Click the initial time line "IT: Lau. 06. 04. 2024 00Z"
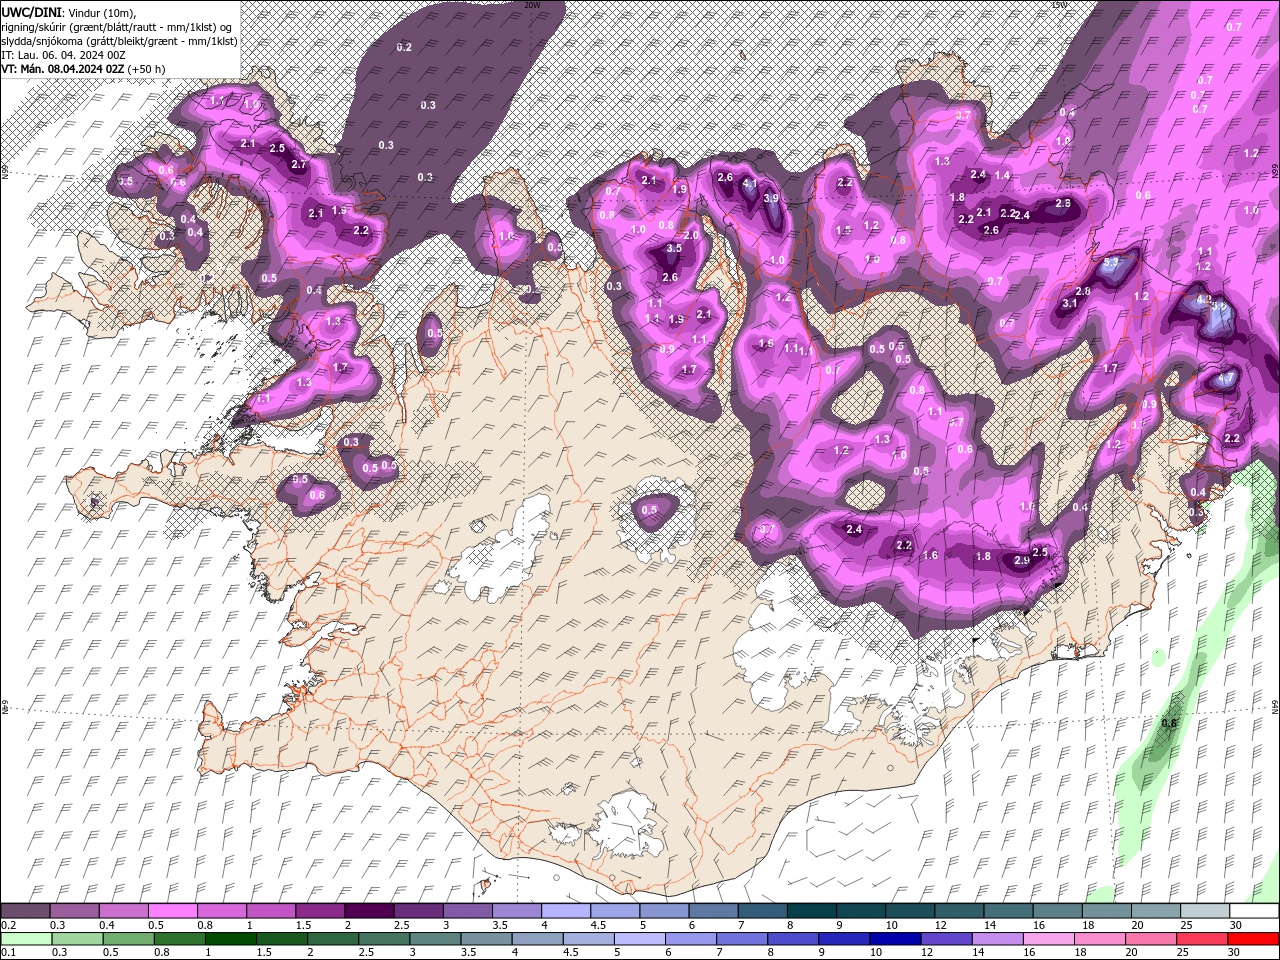1280x960 pixels. (64, 54)
